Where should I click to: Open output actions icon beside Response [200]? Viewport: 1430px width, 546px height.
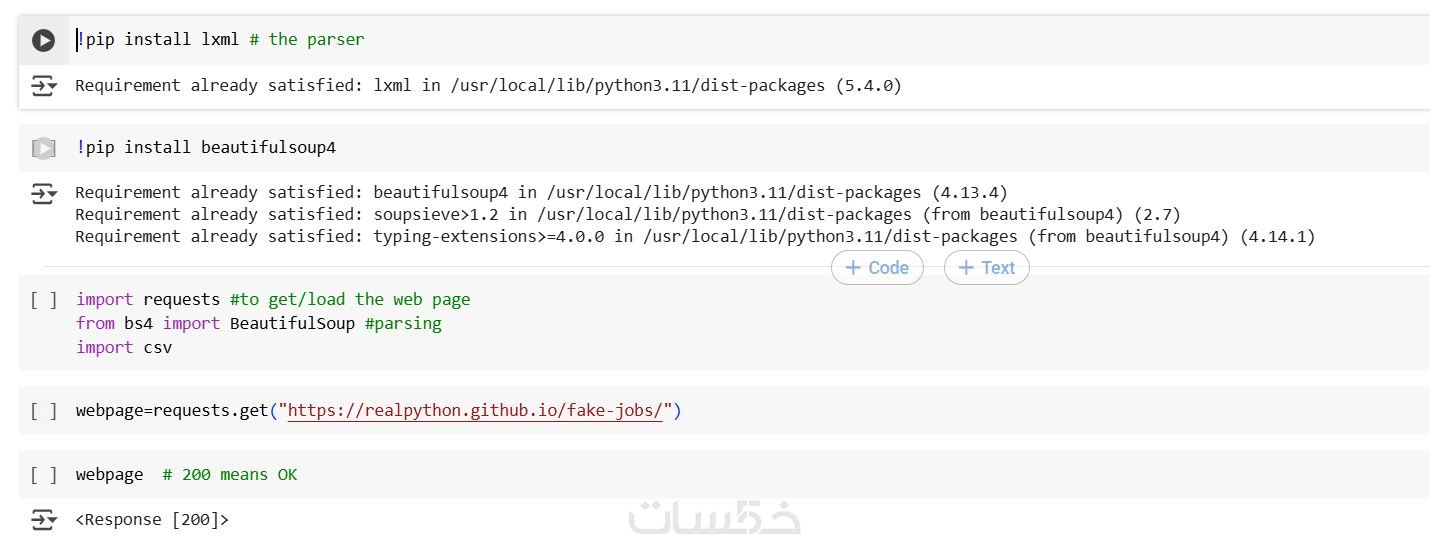coord(43,520)
